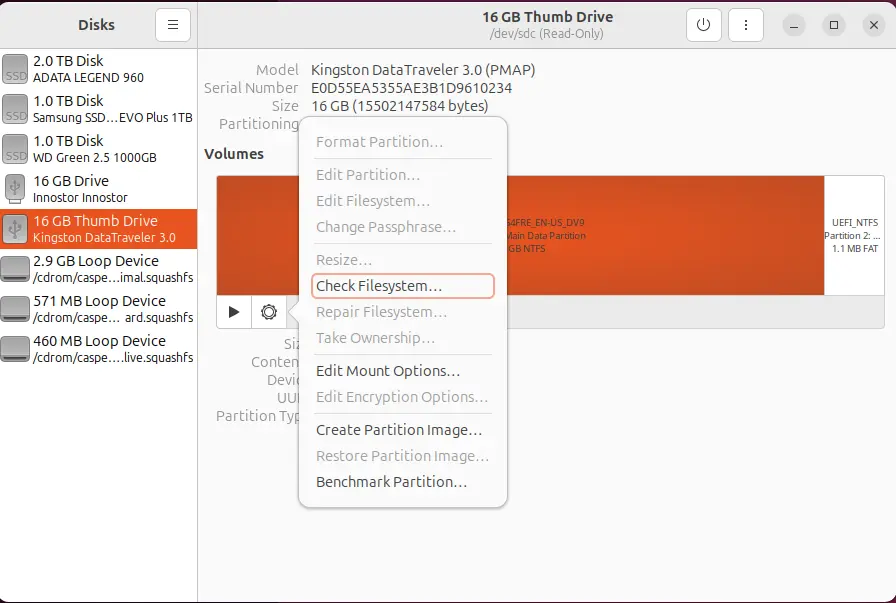Click the /dev/sdc (Read-Only) subtitle
896x603 pixels.
(546, 34)
